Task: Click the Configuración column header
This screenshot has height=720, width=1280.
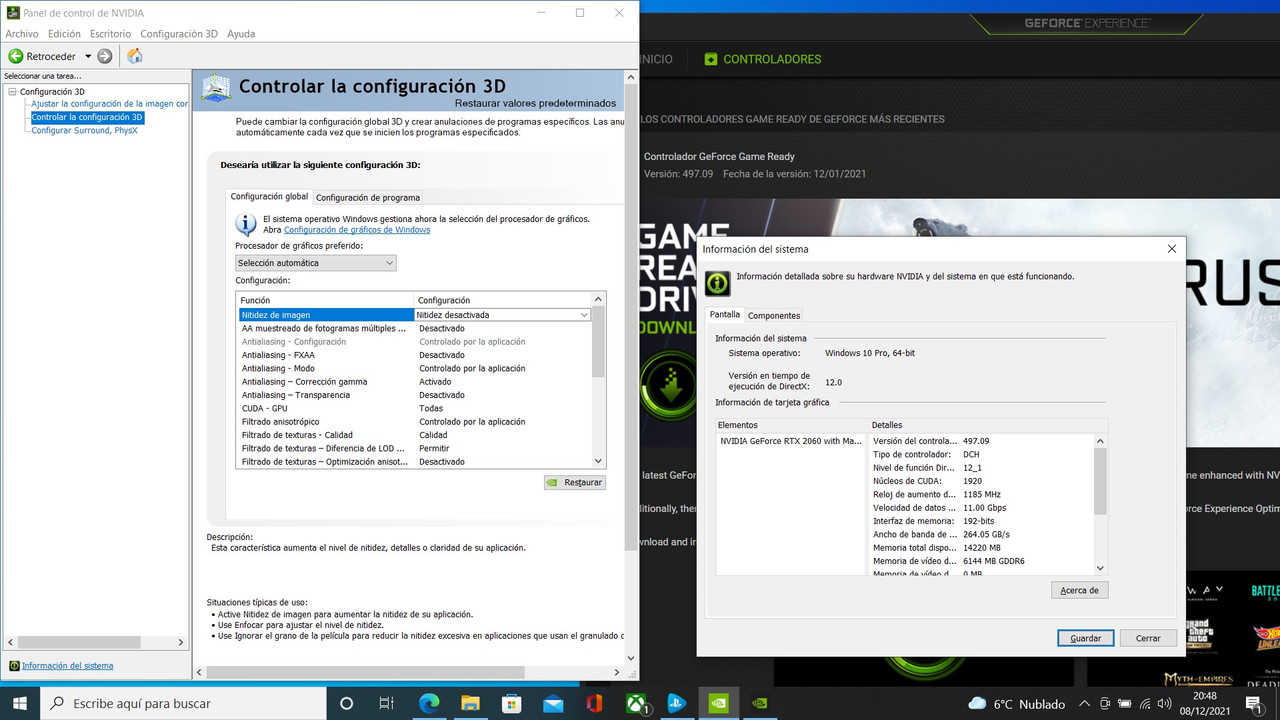Action: coord(502,300)
